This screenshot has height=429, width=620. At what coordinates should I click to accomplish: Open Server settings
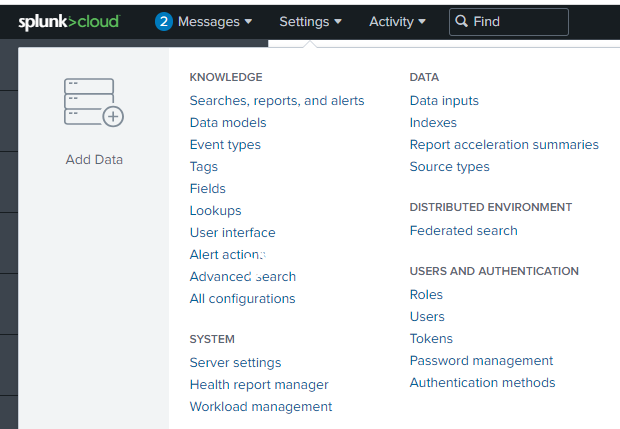point(235,363)
